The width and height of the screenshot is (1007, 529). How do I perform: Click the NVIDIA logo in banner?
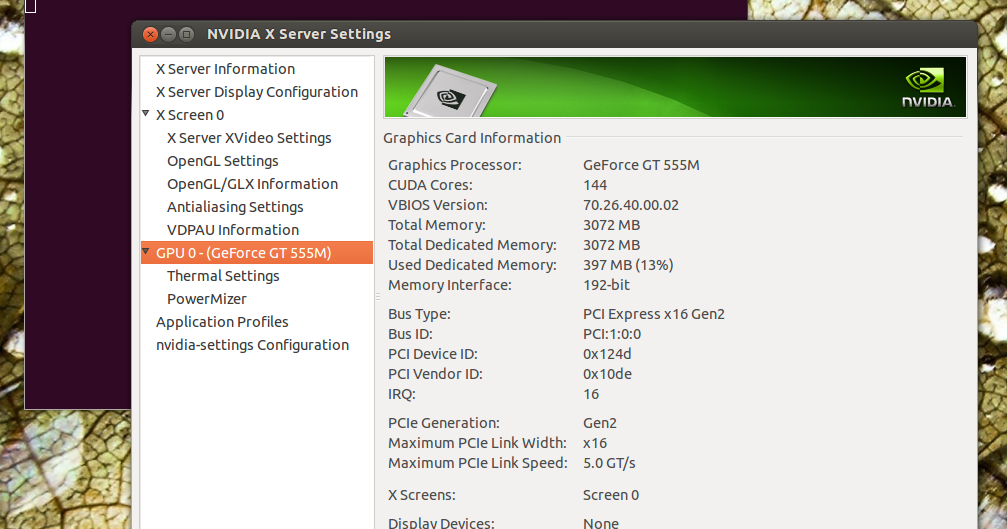[x=928, y=88]
